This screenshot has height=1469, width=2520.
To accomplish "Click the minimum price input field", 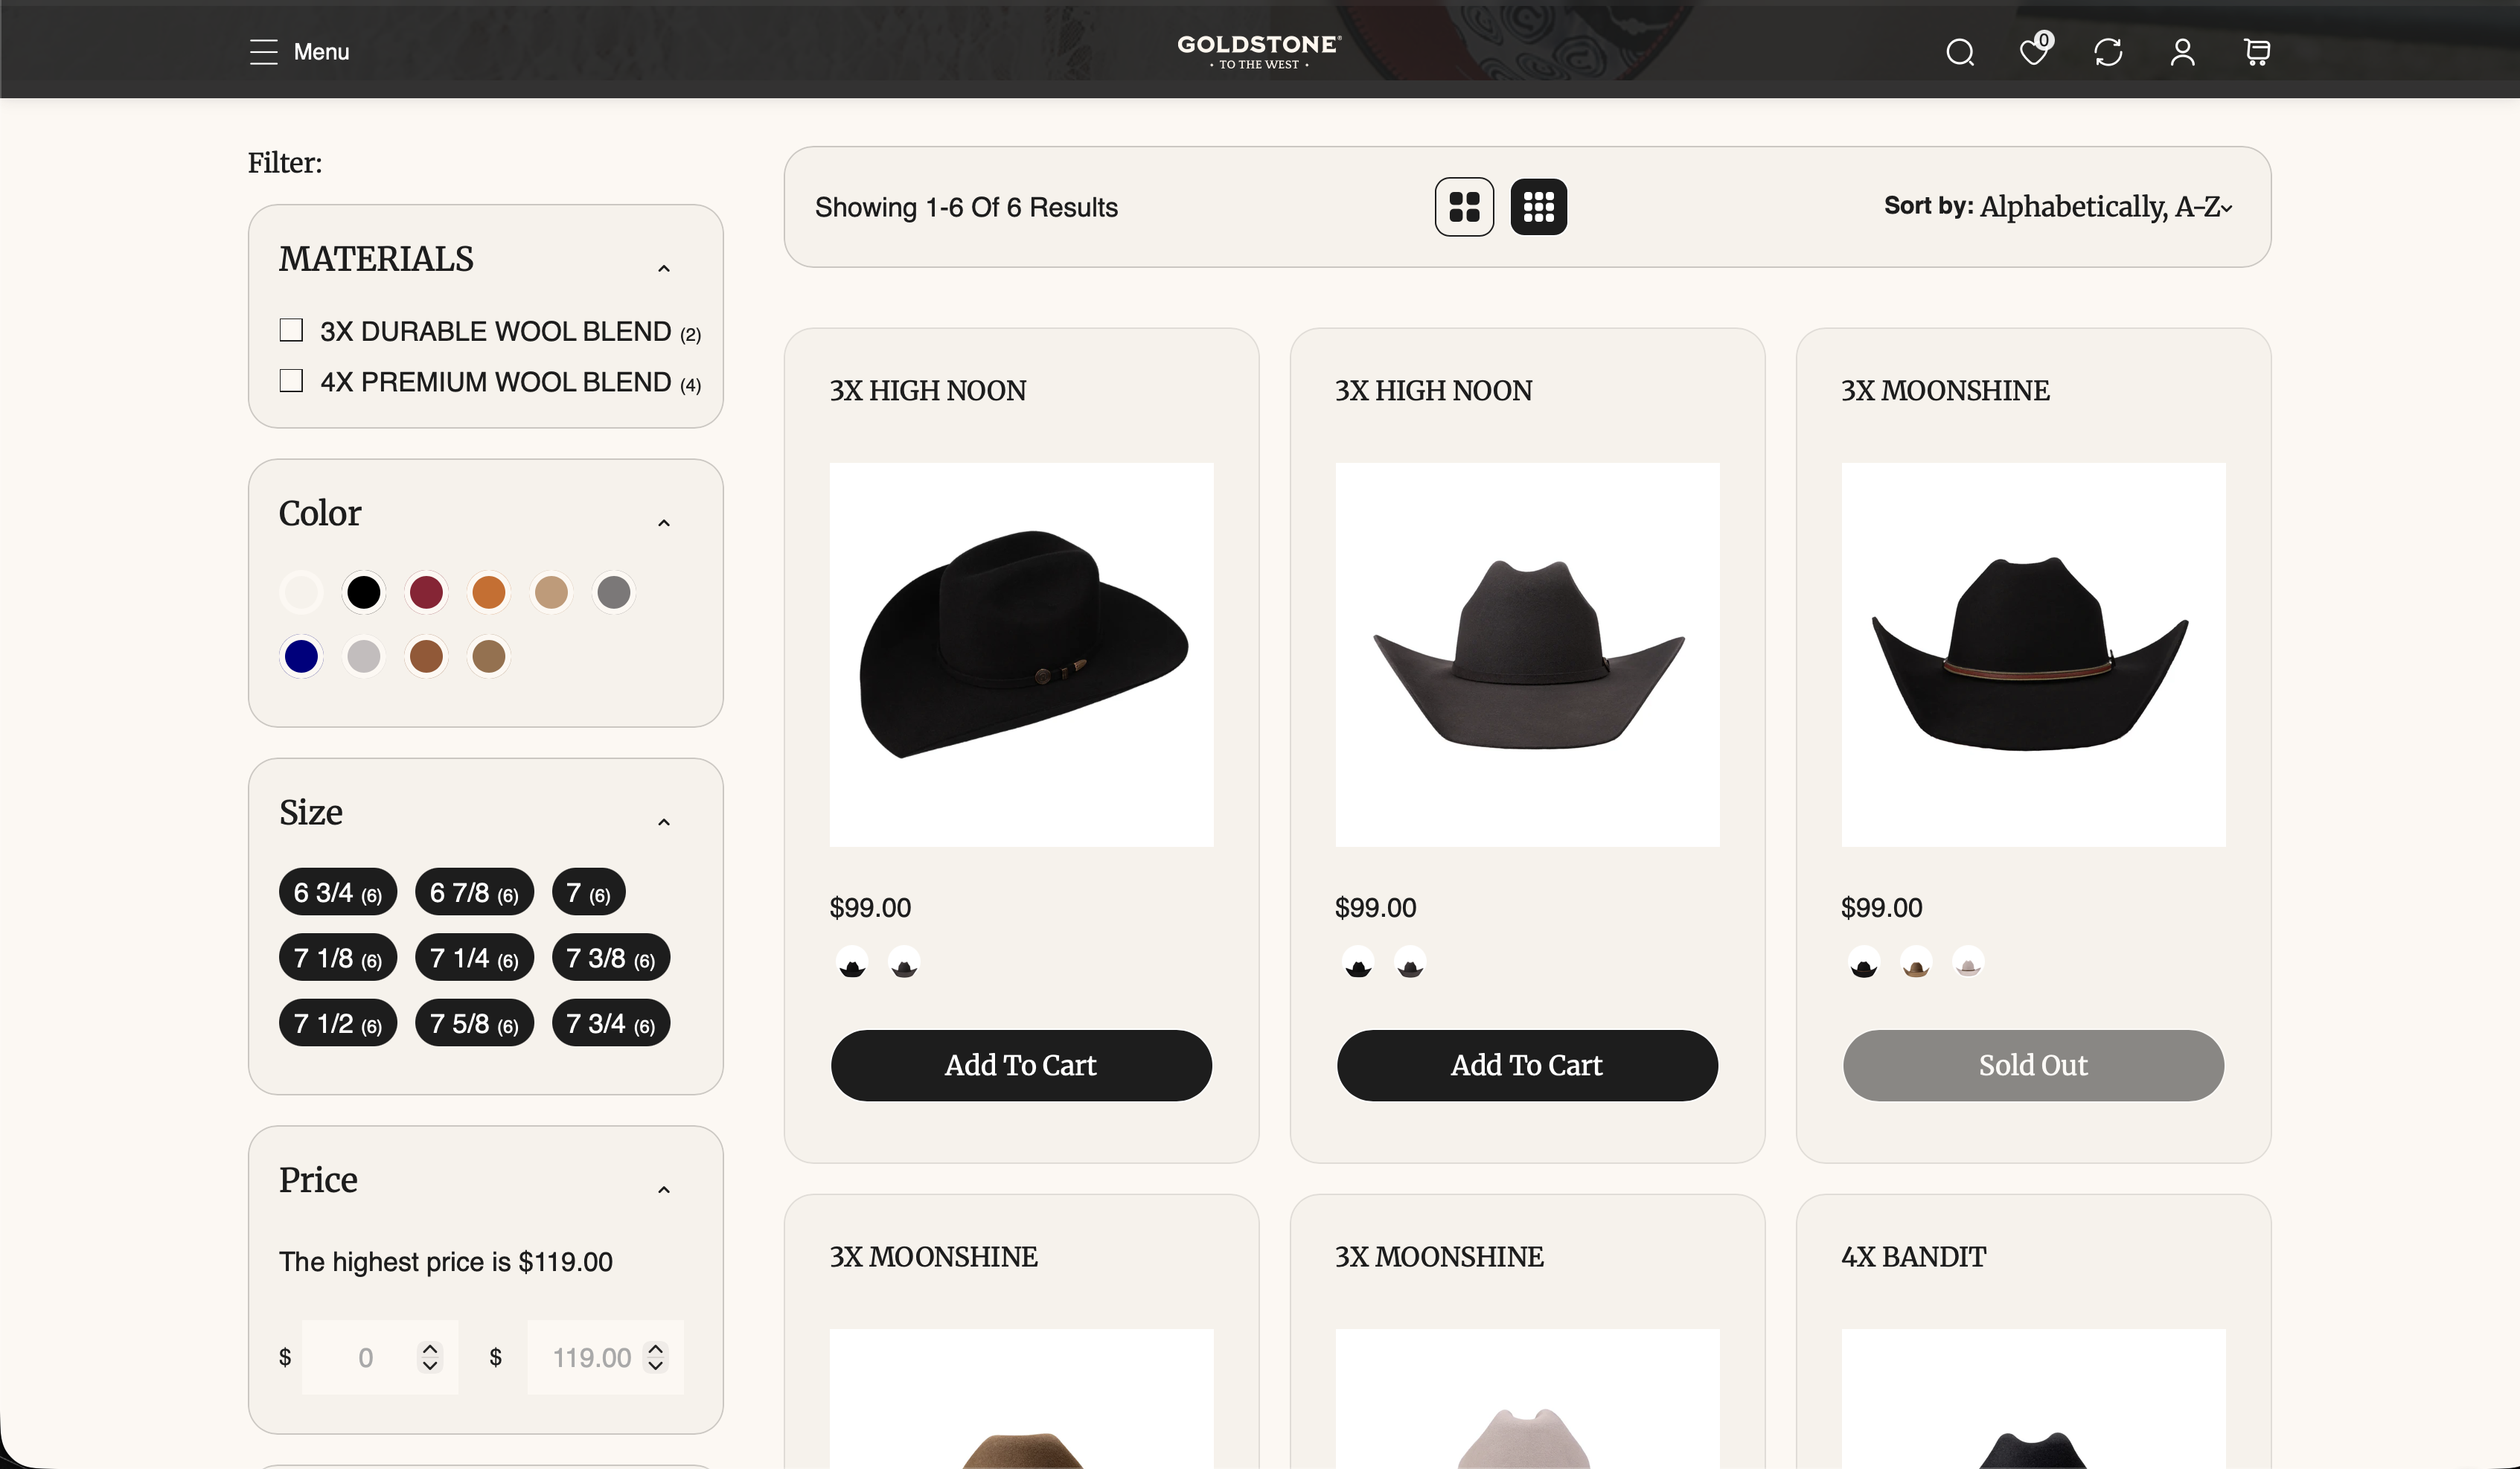I will (380, 1357).
